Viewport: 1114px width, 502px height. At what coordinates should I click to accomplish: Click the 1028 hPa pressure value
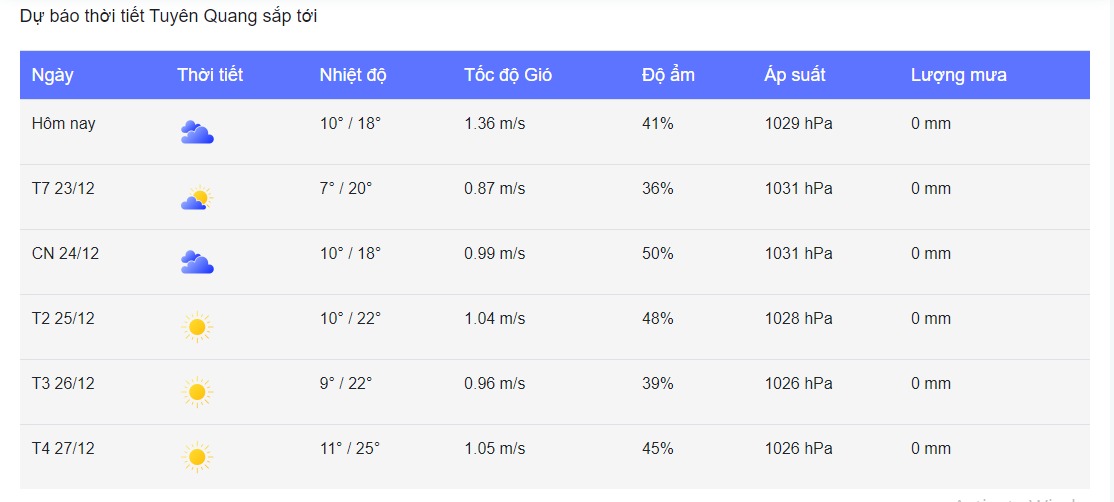coord(798,319)
